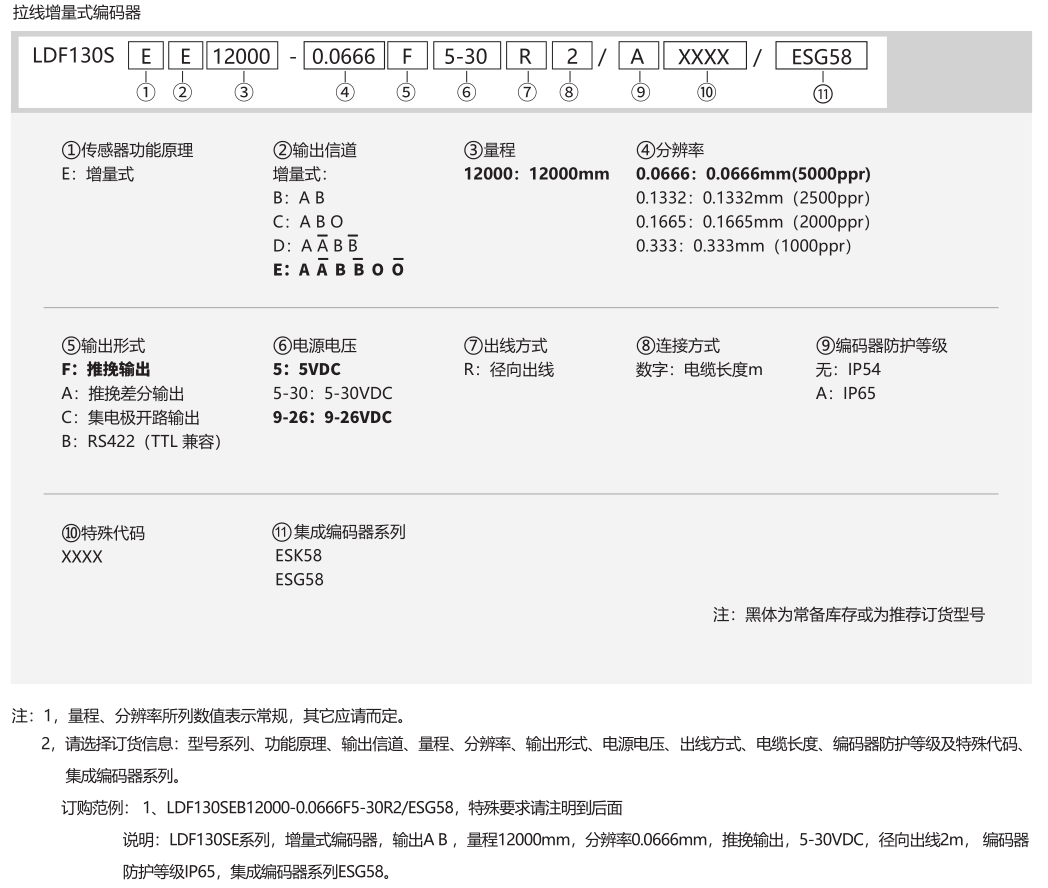Select the resolution 0.0666mm(5000ppr) line
Viewport: 1048px width, 888px height.
click(x=753, y=174)
